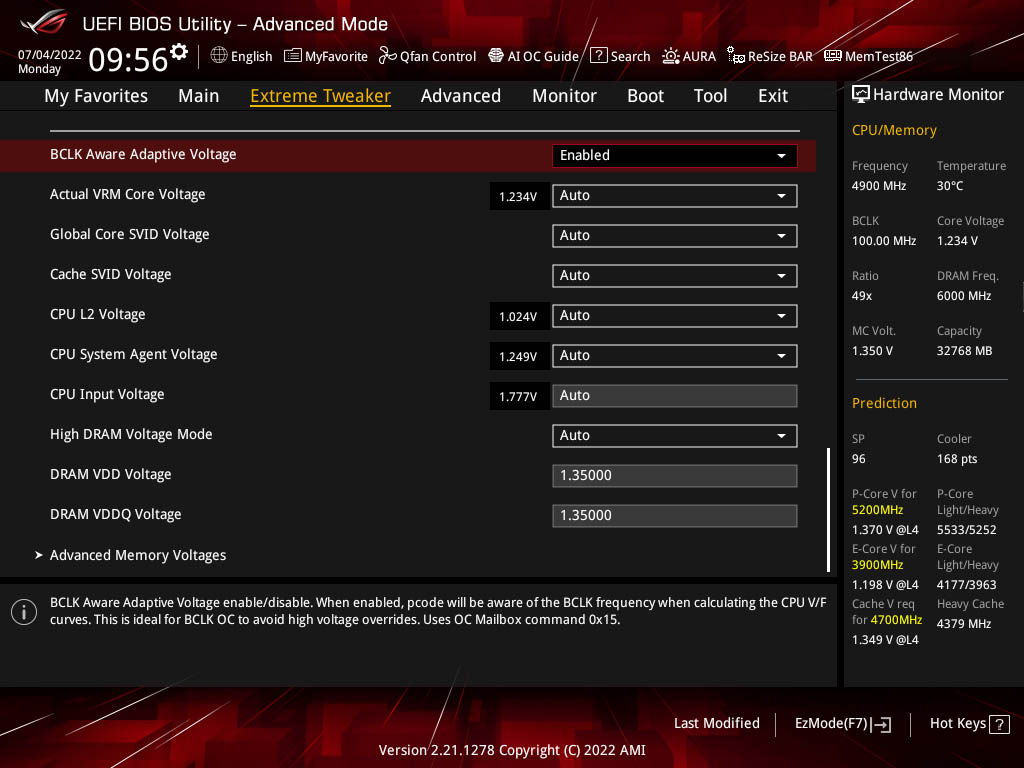
Task: Click the 1.024V L2 voltage reading
Action: pos(519,317)
